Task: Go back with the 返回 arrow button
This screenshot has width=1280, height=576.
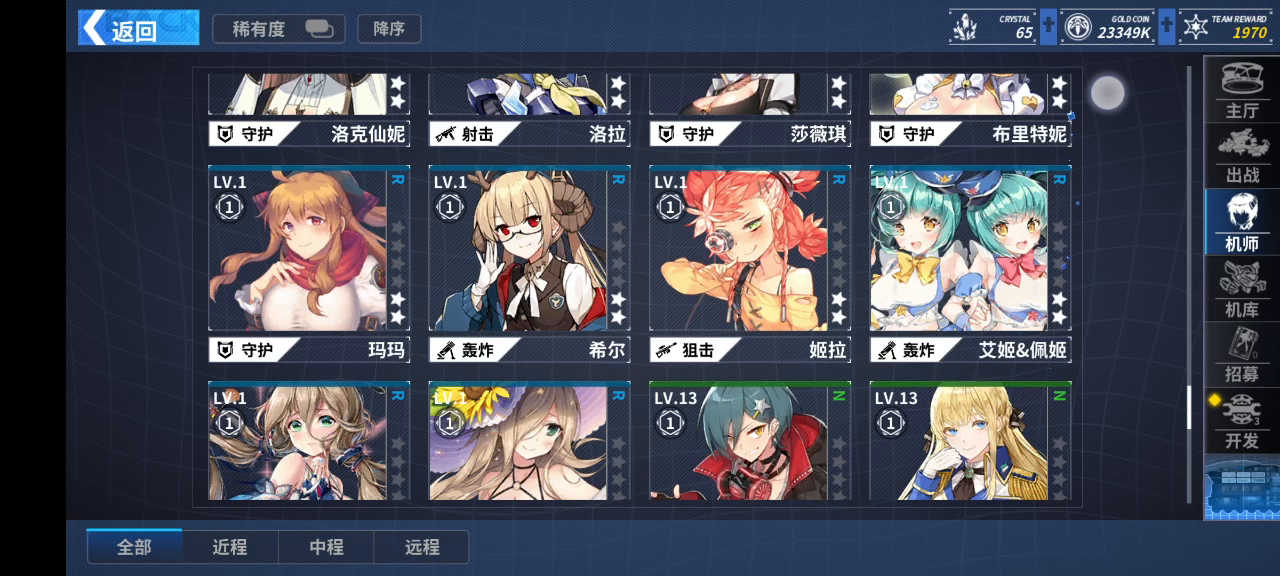Action: pos(138,28)
